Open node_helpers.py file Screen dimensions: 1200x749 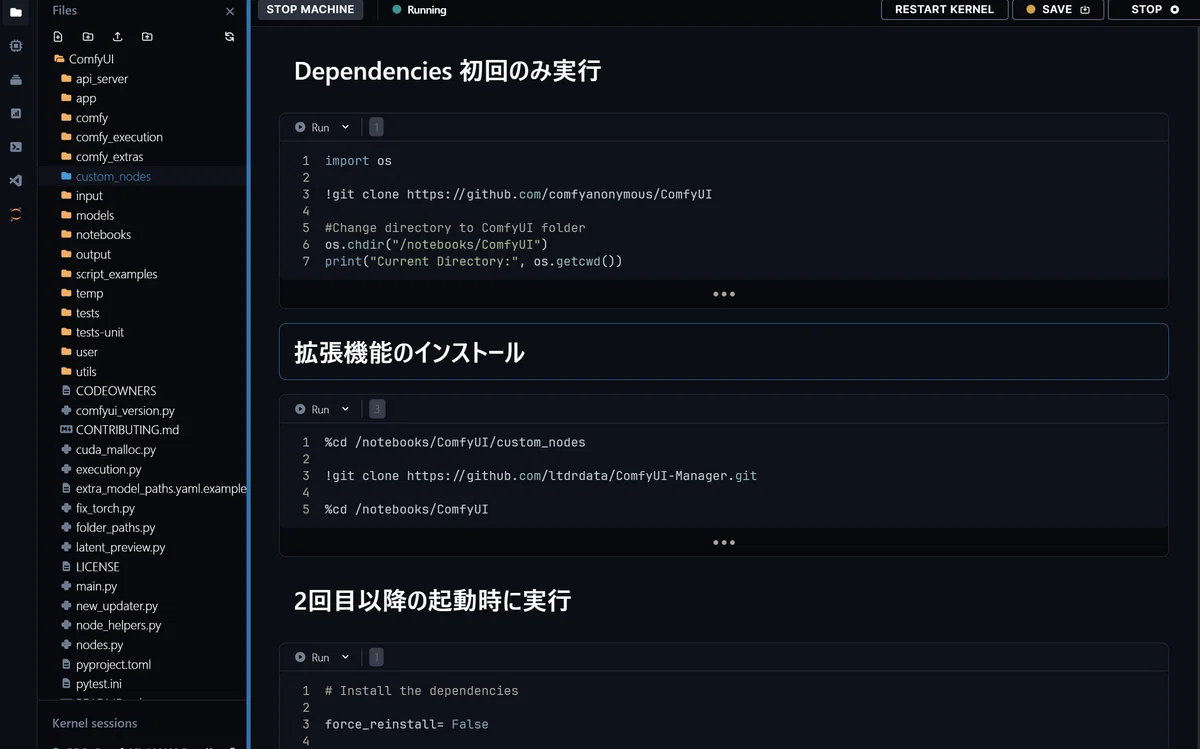click(x=111, y=625)
